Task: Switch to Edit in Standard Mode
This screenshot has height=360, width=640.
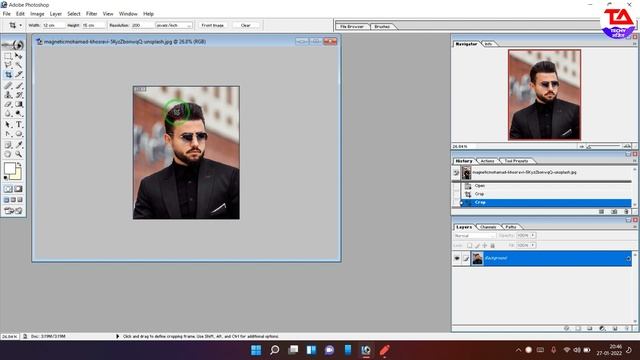Action: tap(8, 189)
